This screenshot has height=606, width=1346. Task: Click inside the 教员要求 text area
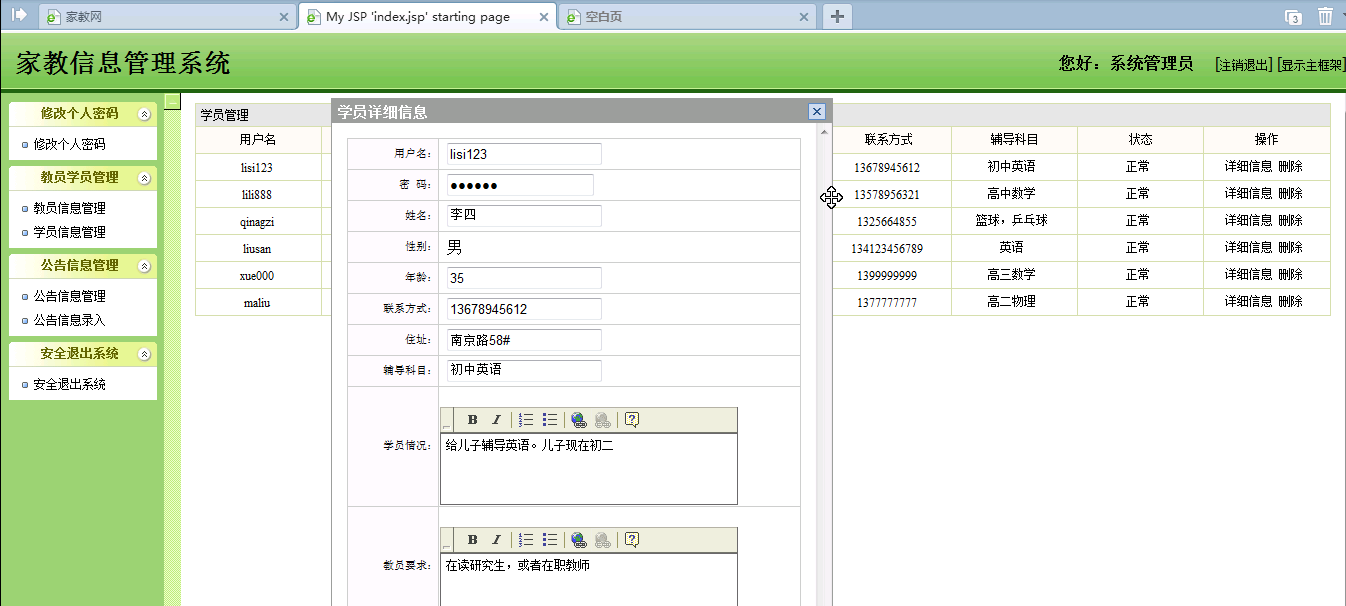[x=589, y=580]
